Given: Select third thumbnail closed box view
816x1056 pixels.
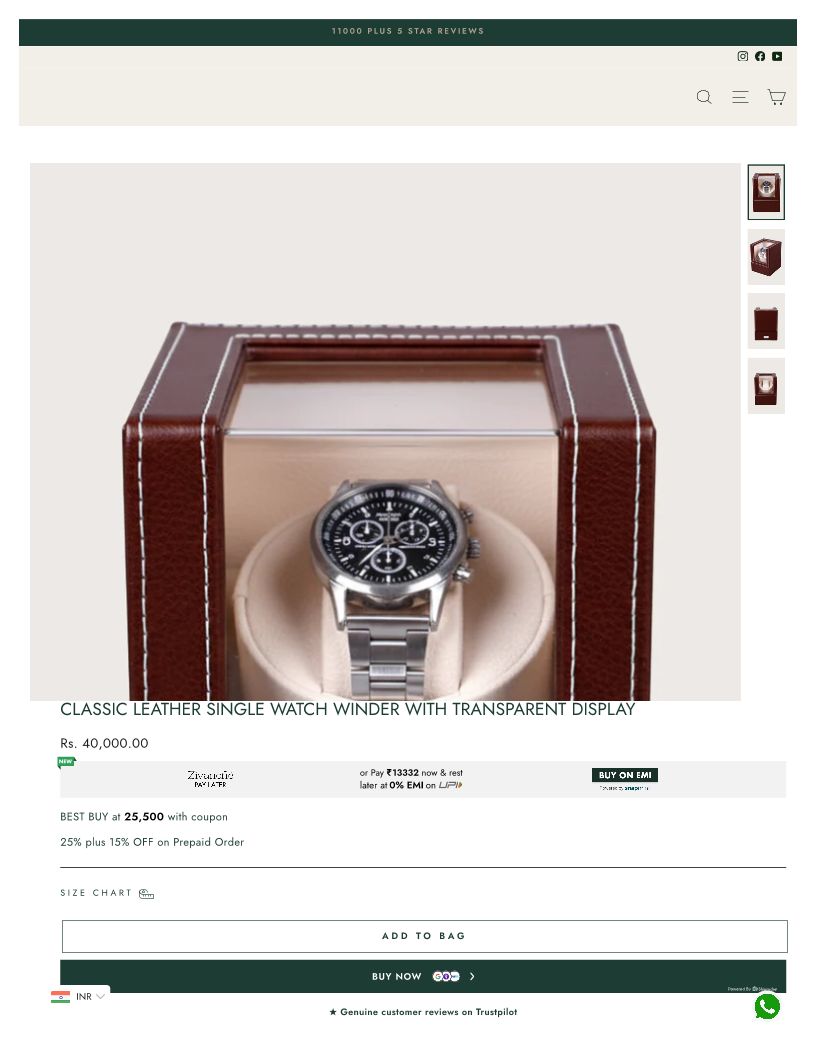Looking at the screenshot, I should point(766,321).
